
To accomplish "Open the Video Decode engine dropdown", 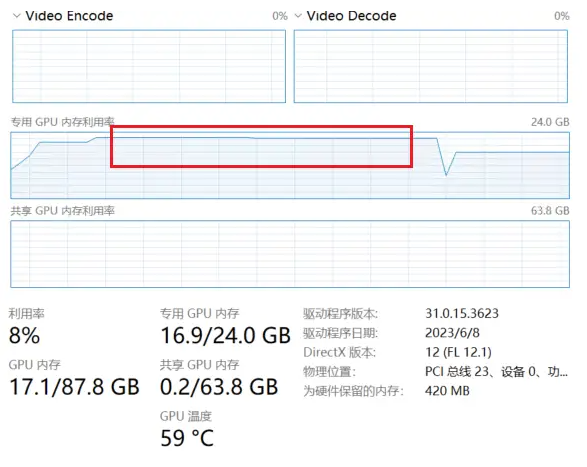I will coord(298,16).
